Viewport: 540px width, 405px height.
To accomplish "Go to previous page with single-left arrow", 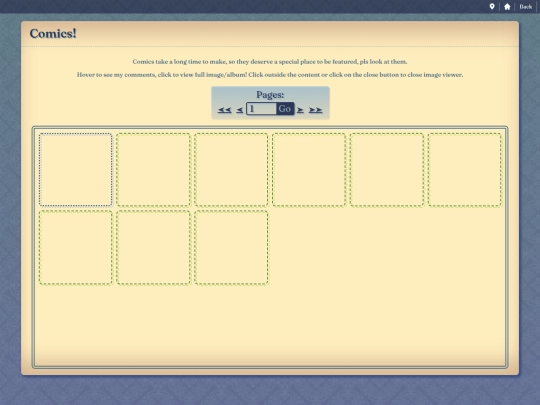I will point(240,110).
